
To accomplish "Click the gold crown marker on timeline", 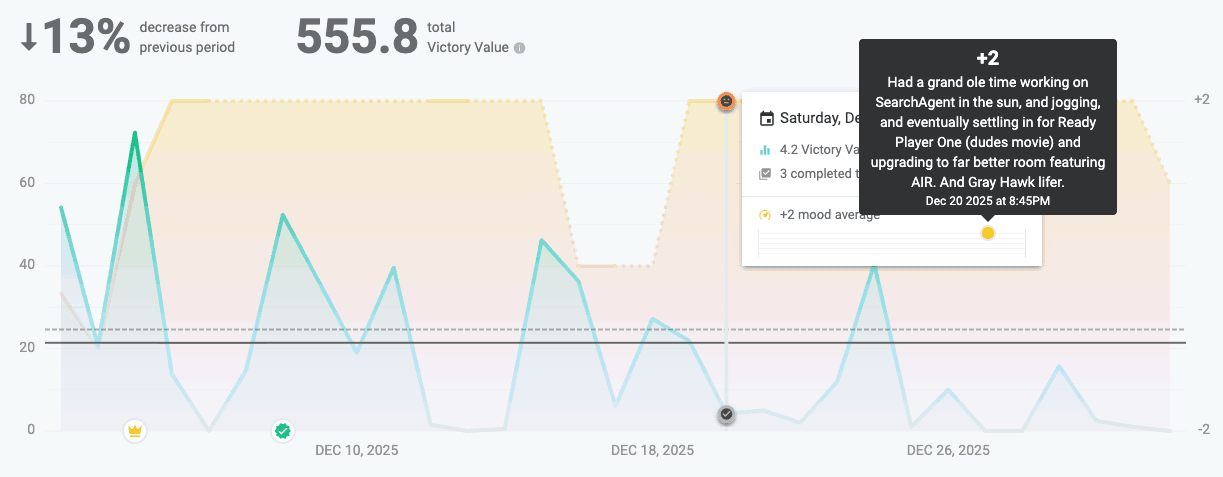I will [135, 431].
